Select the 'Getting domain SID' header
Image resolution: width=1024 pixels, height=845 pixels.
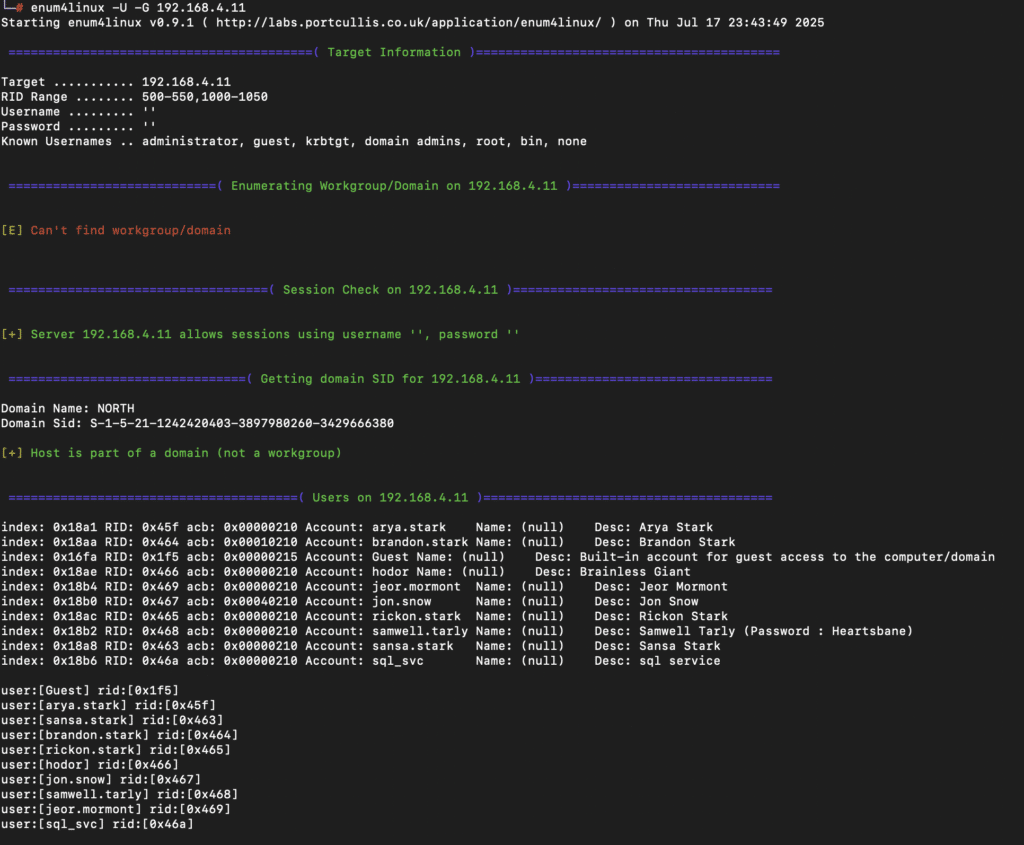point(390,379)
